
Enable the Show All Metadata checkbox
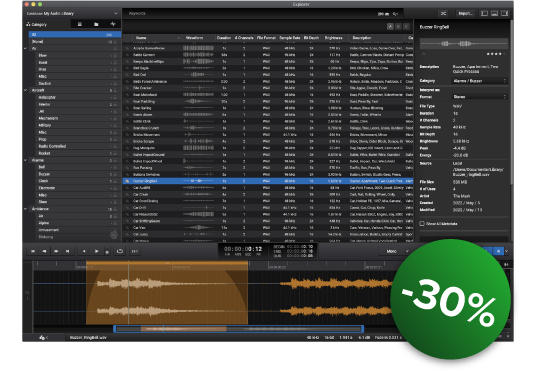(x=422, y=224)
